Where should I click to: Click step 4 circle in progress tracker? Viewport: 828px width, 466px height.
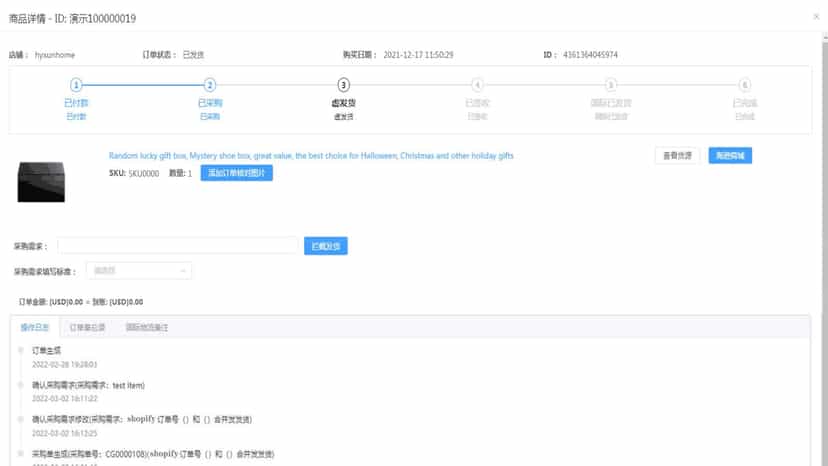(x=477, y=85)
